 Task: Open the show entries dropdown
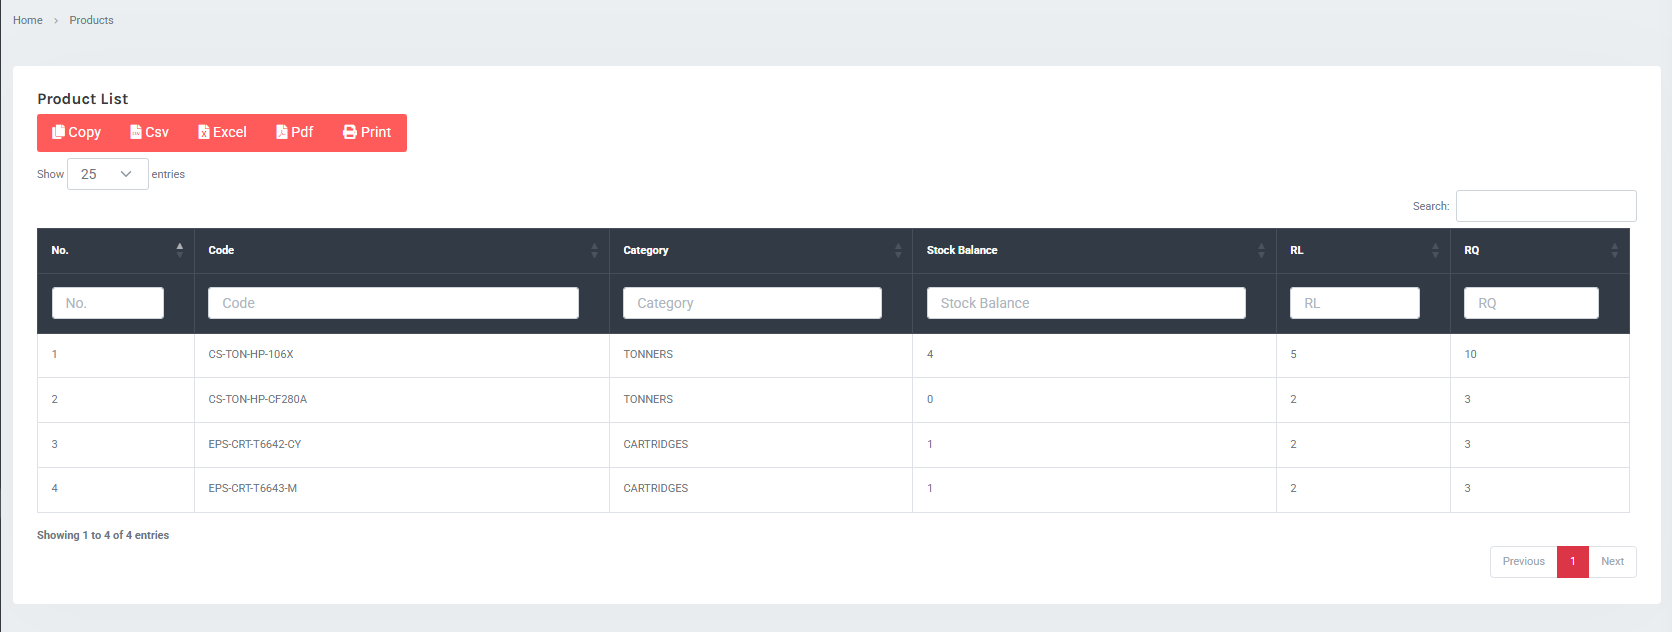[107, 174]
